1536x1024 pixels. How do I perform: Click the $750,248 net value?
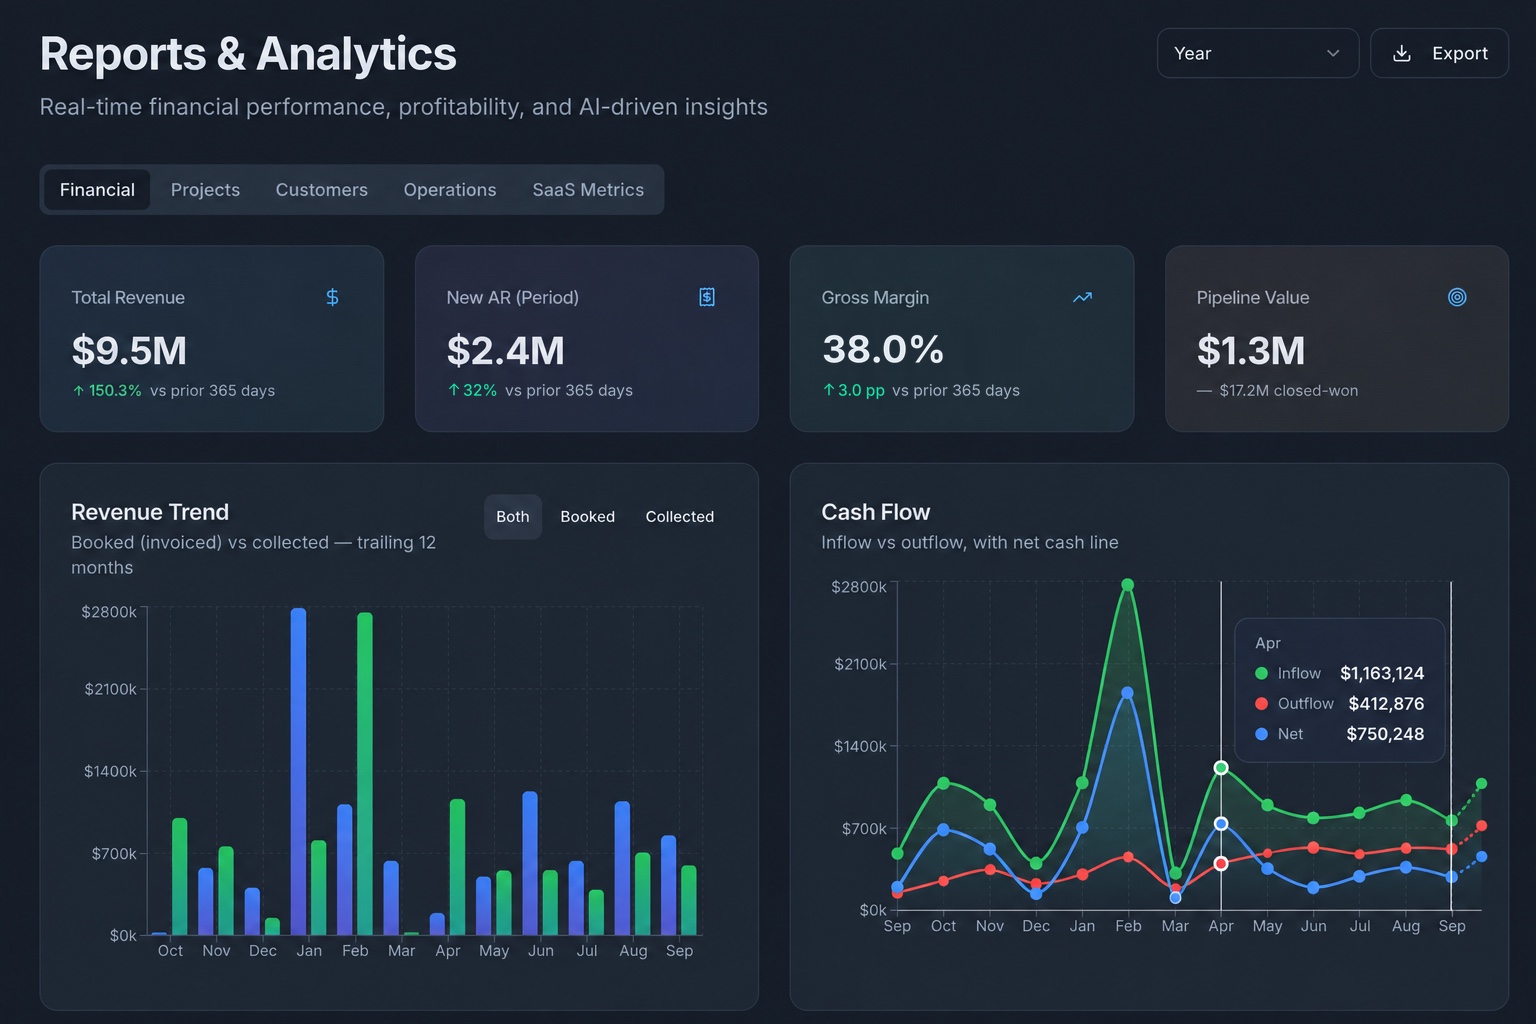tap(1385, 734)
